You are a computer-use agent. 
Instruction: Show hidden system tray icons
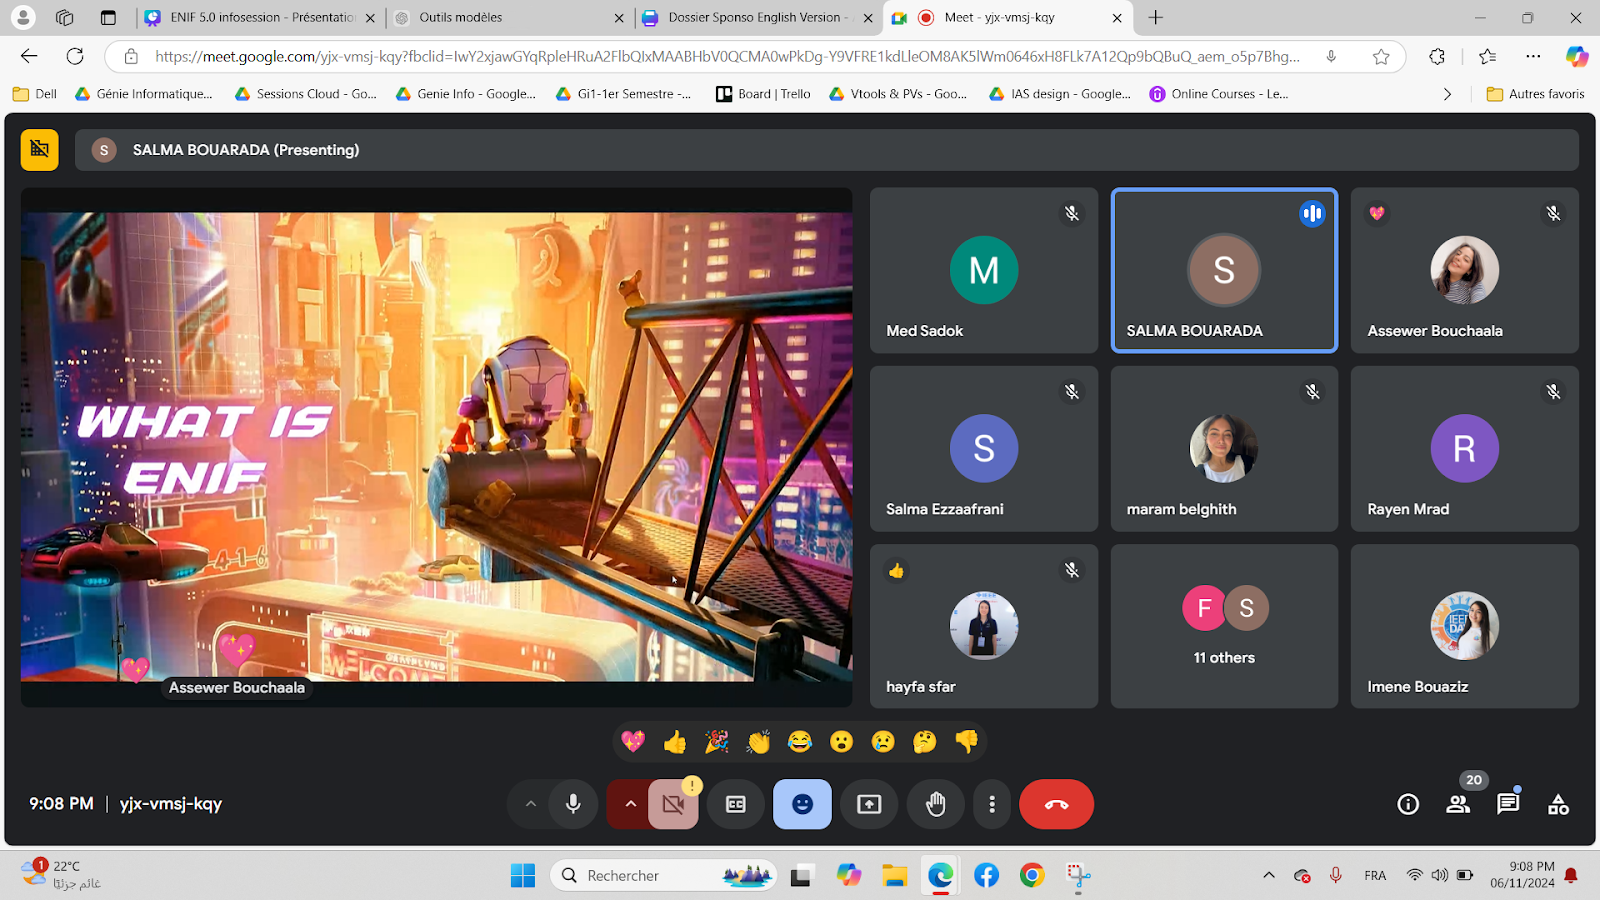pos(1269,875)
